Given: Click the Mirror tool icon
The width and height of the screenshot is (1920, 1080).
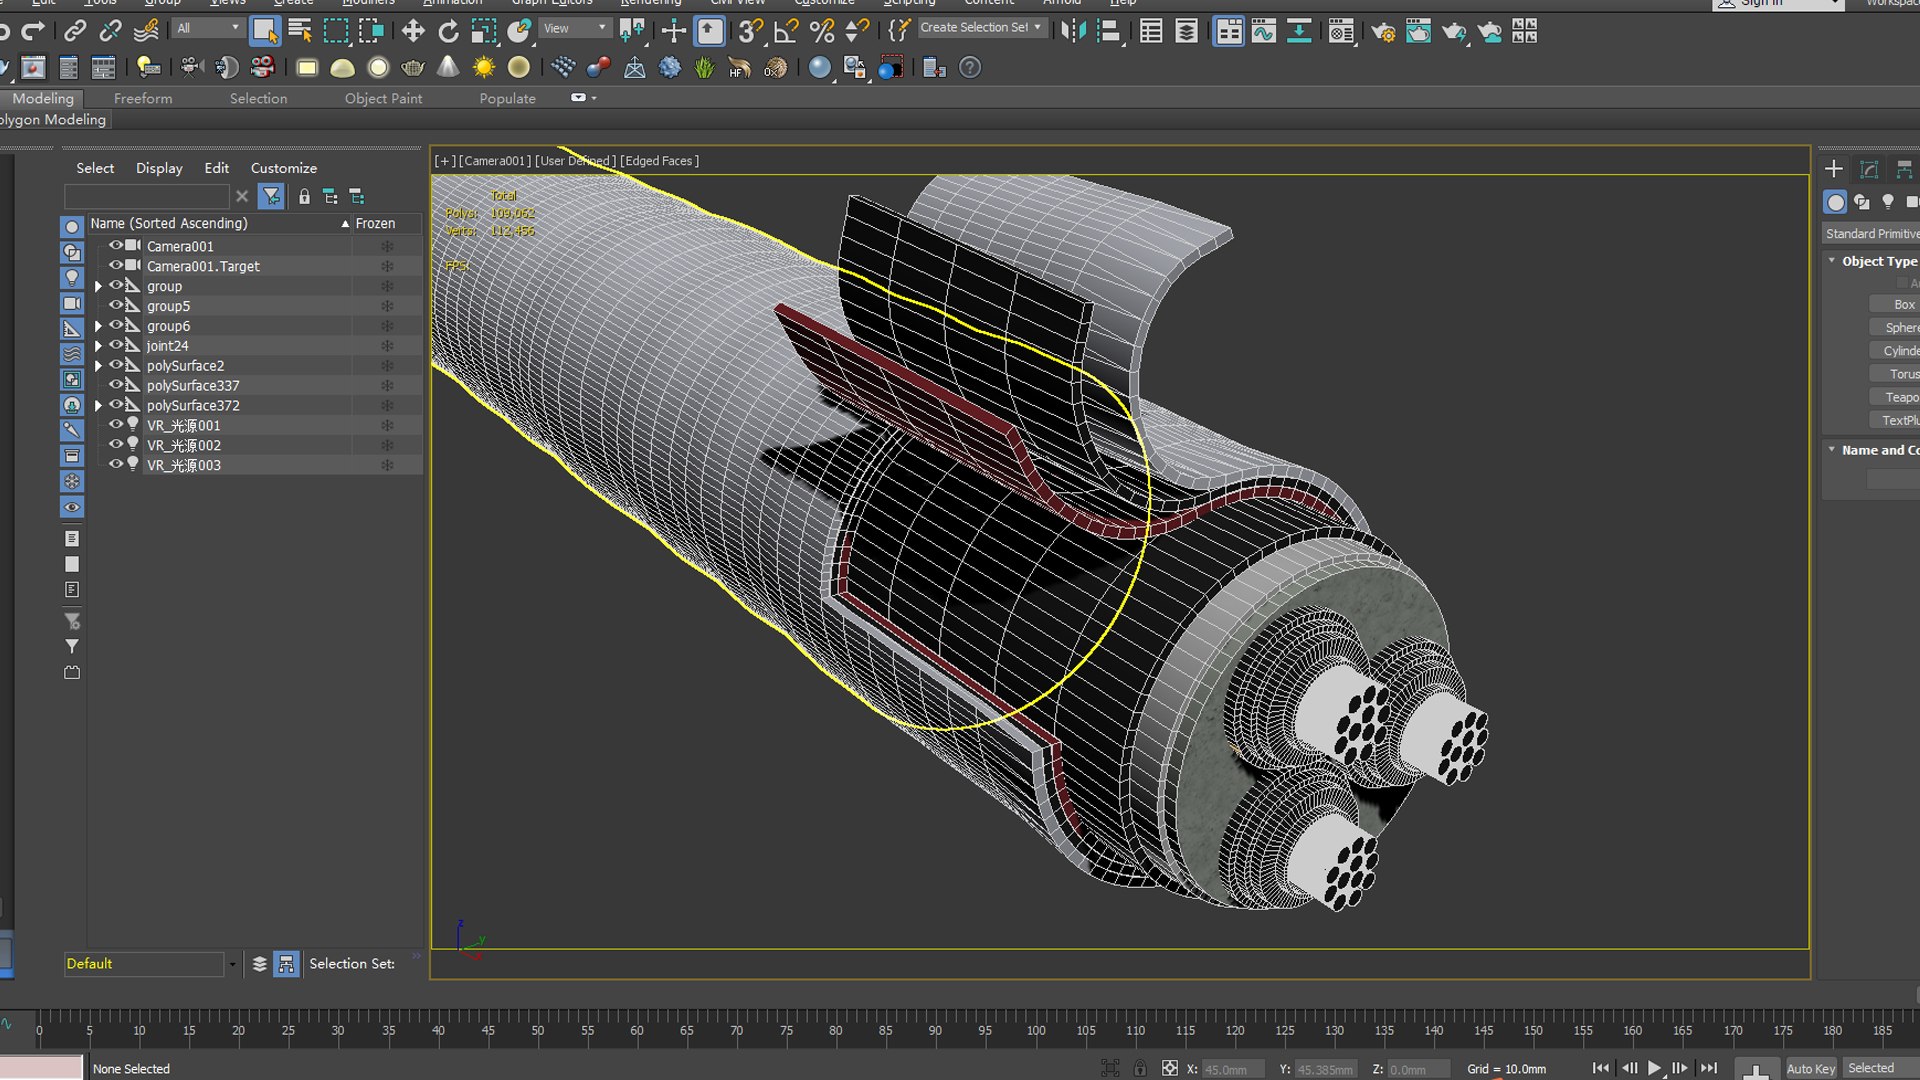Looking at the screenshot, I should 1073,32.
